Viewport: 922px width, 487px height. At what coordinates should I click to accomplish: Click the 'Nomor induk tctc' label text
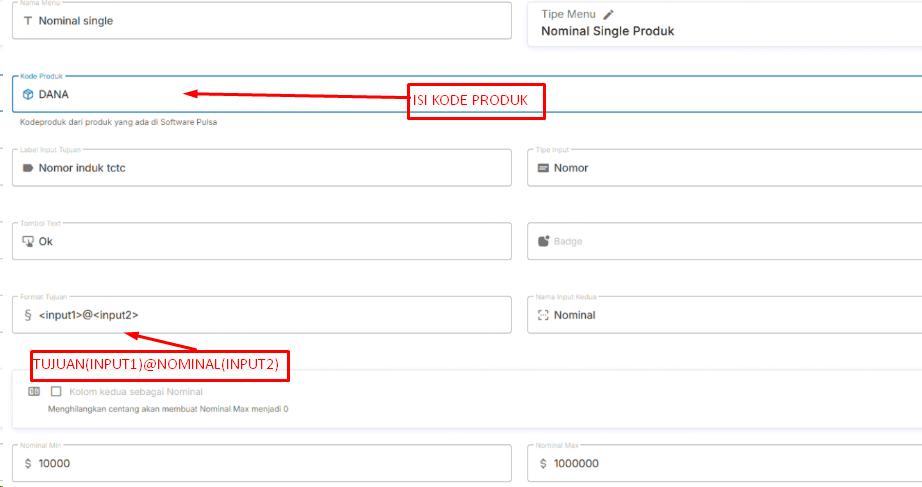coord(82,168)
